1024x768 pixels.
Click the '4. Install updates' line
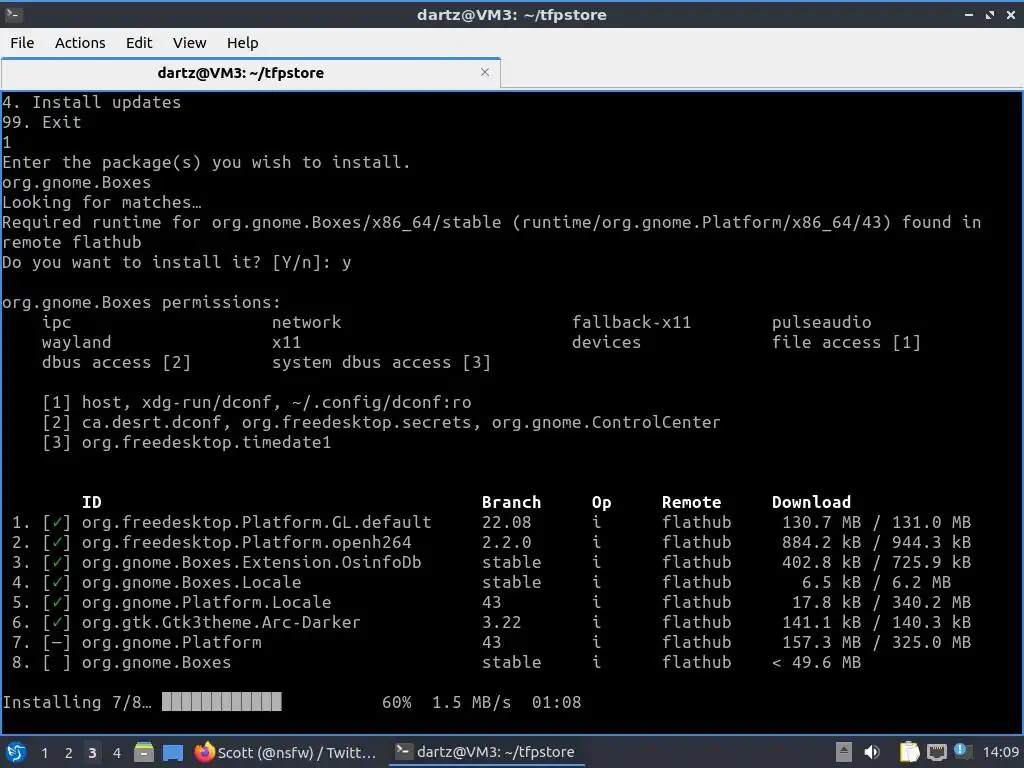tap(91, 103)
